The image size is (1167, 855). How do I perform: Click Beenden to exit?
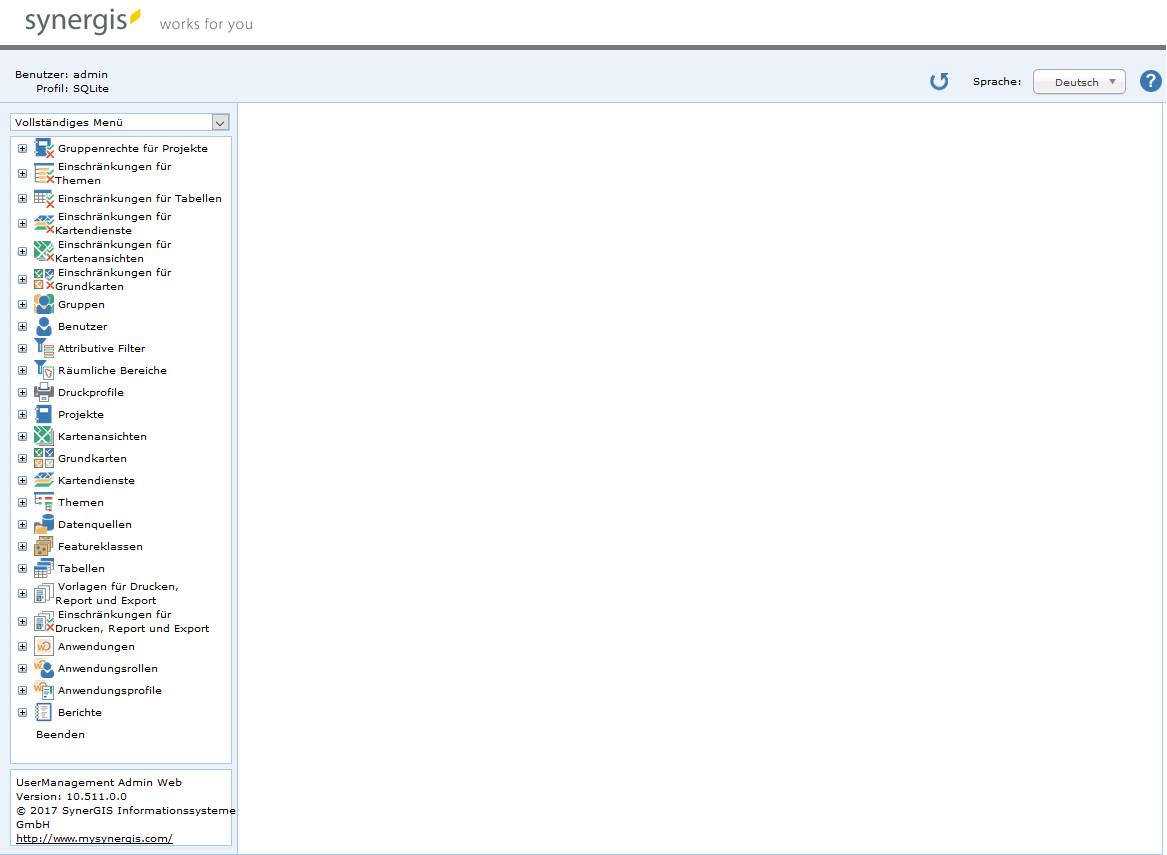click(x=60, y=735)
